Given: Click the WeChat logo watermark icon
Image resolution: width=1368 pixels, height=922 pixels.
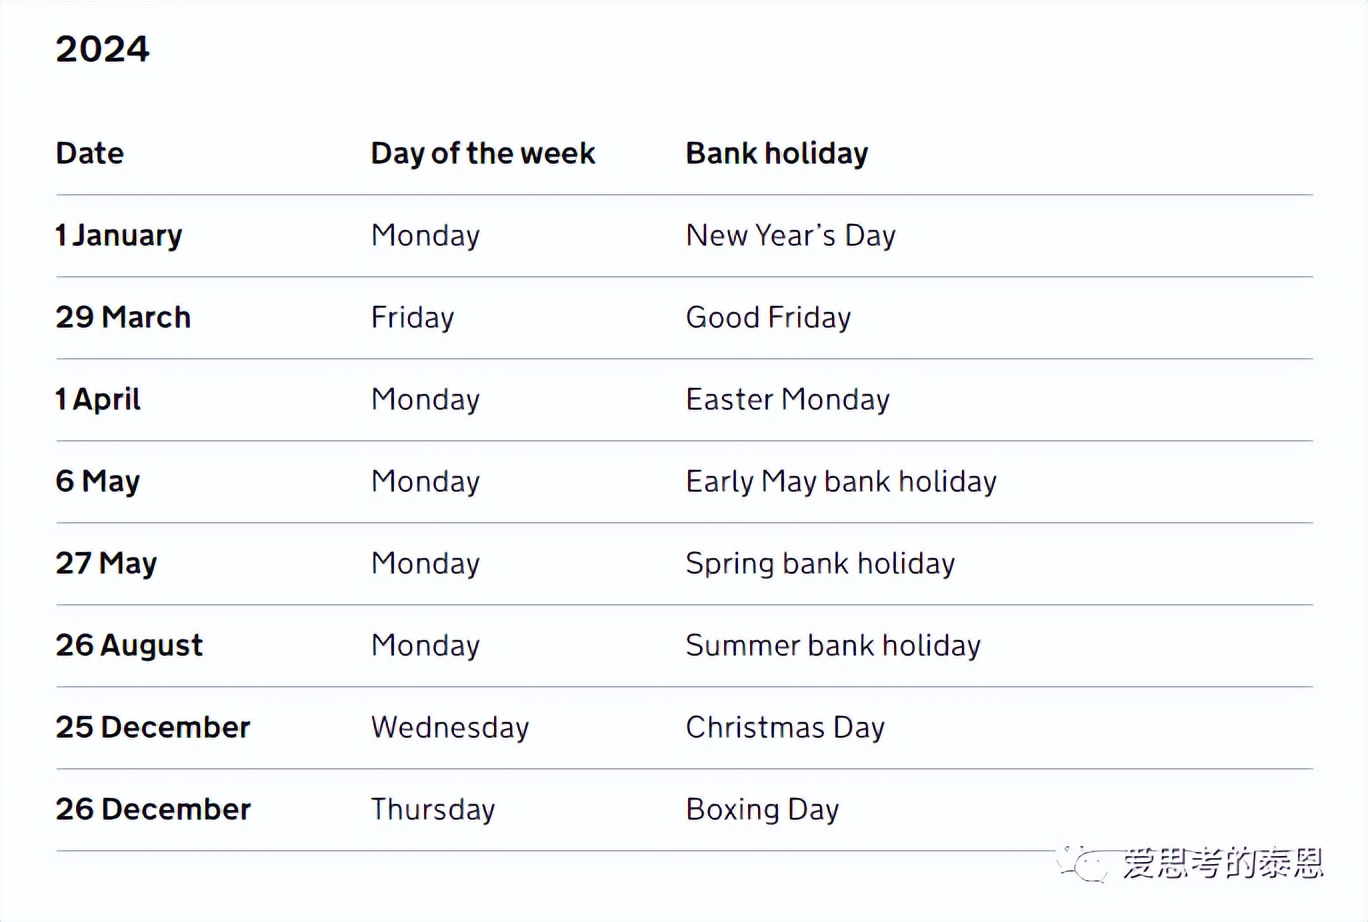Looking at the screenshot, I should click(1083, 863).
